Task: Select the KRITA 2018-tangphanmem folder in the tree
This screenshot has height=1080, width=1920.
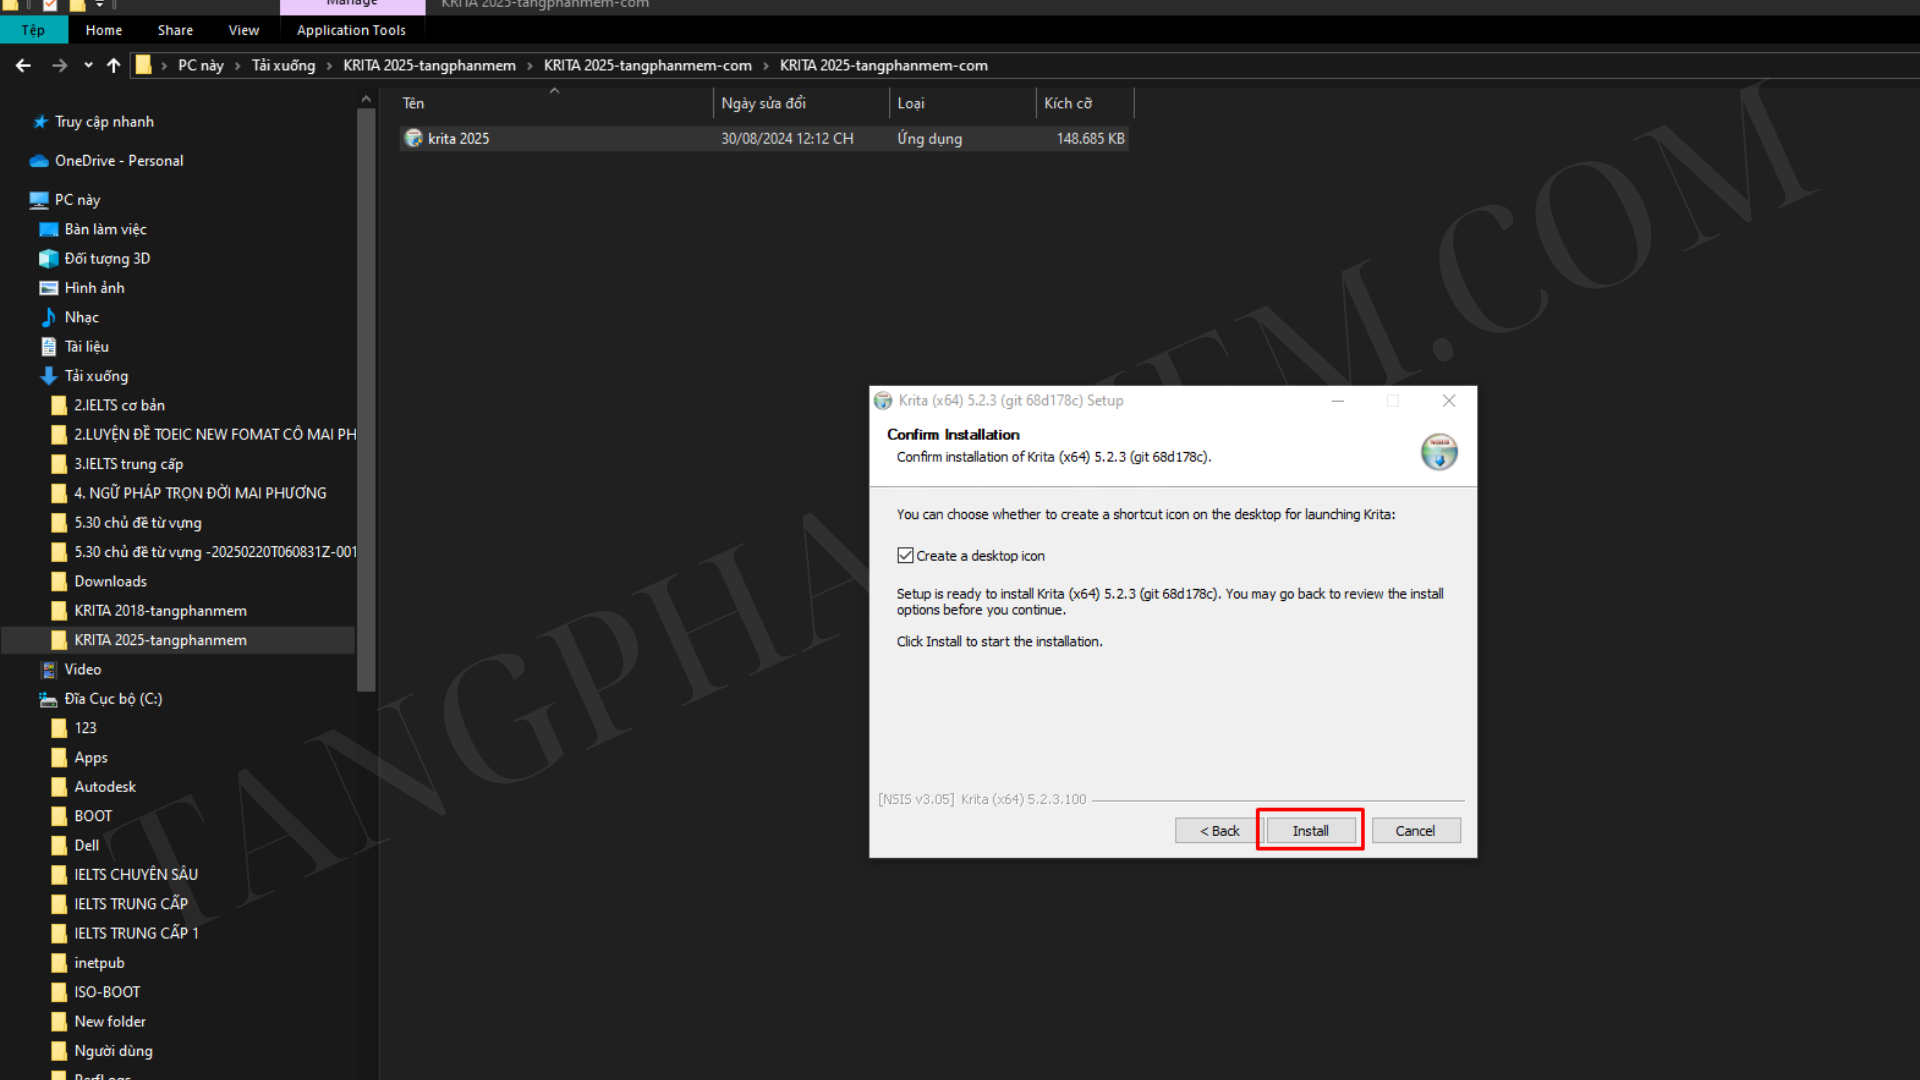Action: (160, 611)
